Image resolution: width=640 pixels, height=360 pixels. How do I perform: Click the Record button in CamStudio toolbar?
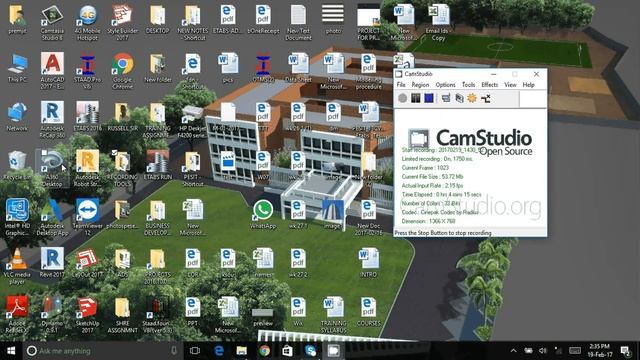tap(402, 98)
